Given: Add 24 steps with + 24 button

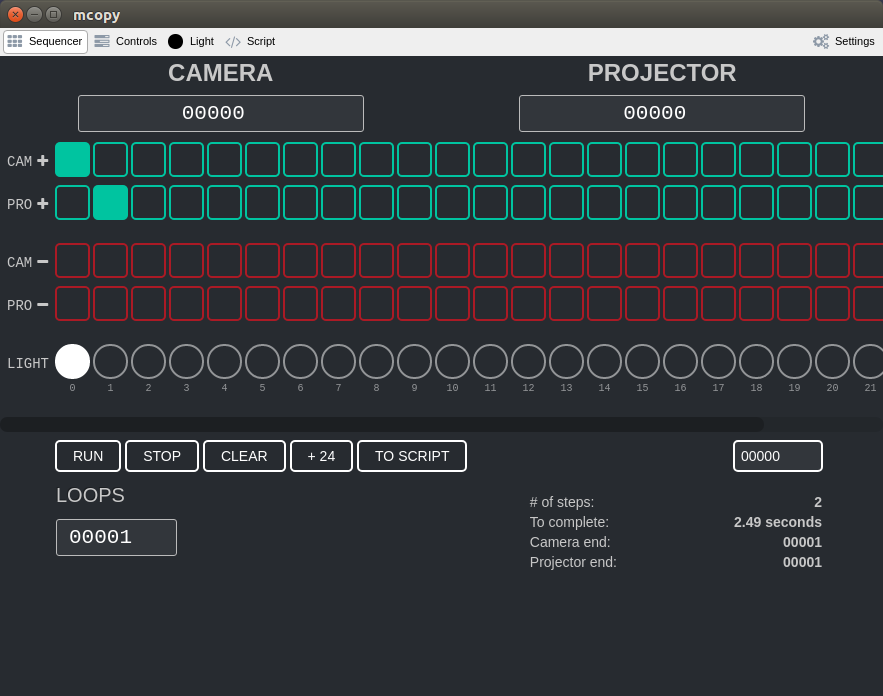Looking at the screenshot, I should click(321, 456).
